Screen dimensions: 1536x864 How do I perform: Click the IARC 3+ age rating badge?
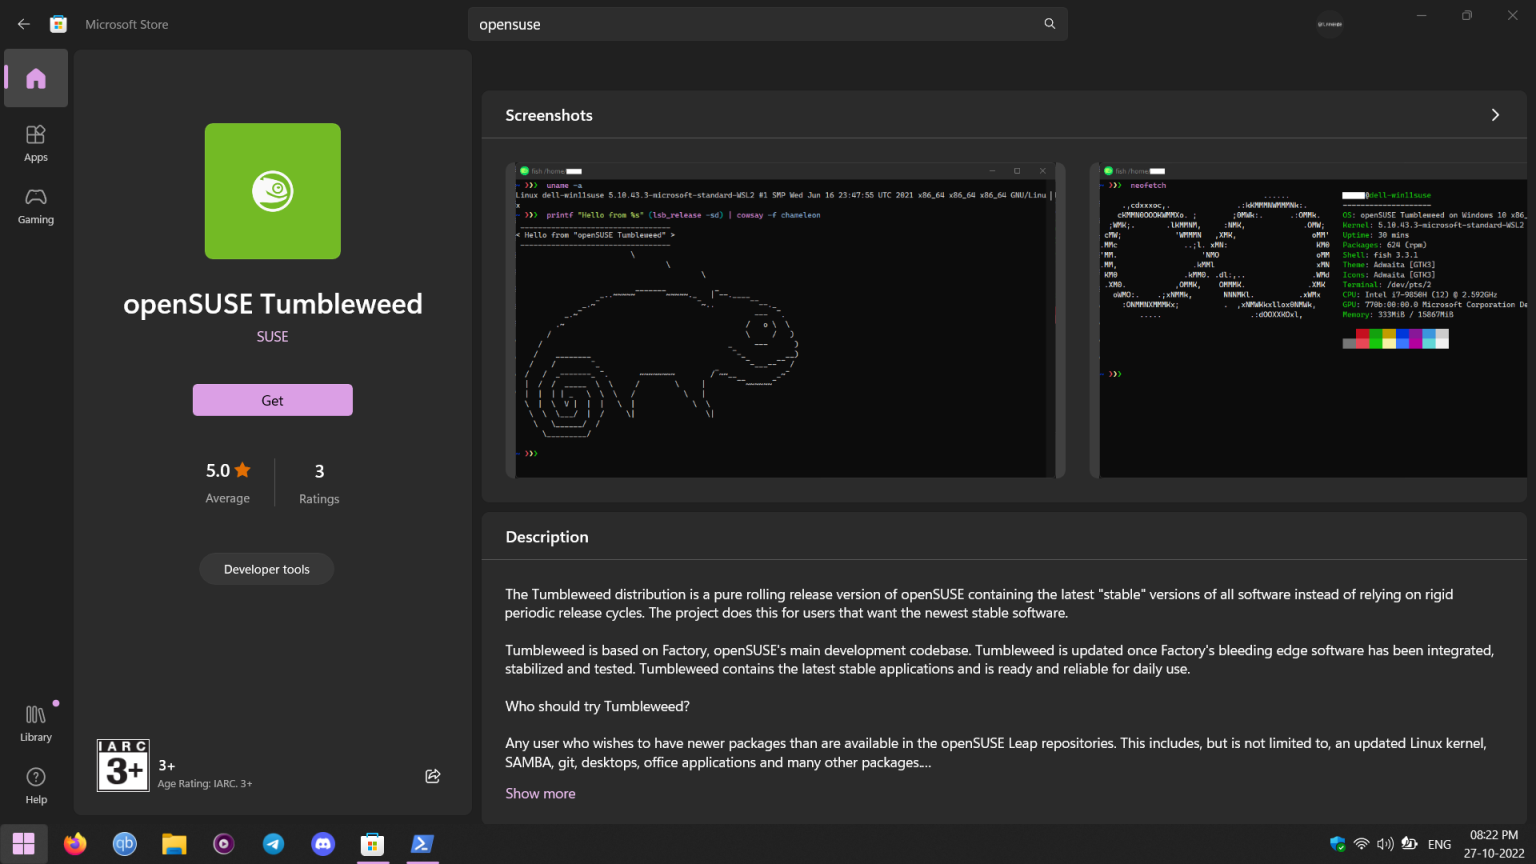pyautogui.click(x=123, y=765)
